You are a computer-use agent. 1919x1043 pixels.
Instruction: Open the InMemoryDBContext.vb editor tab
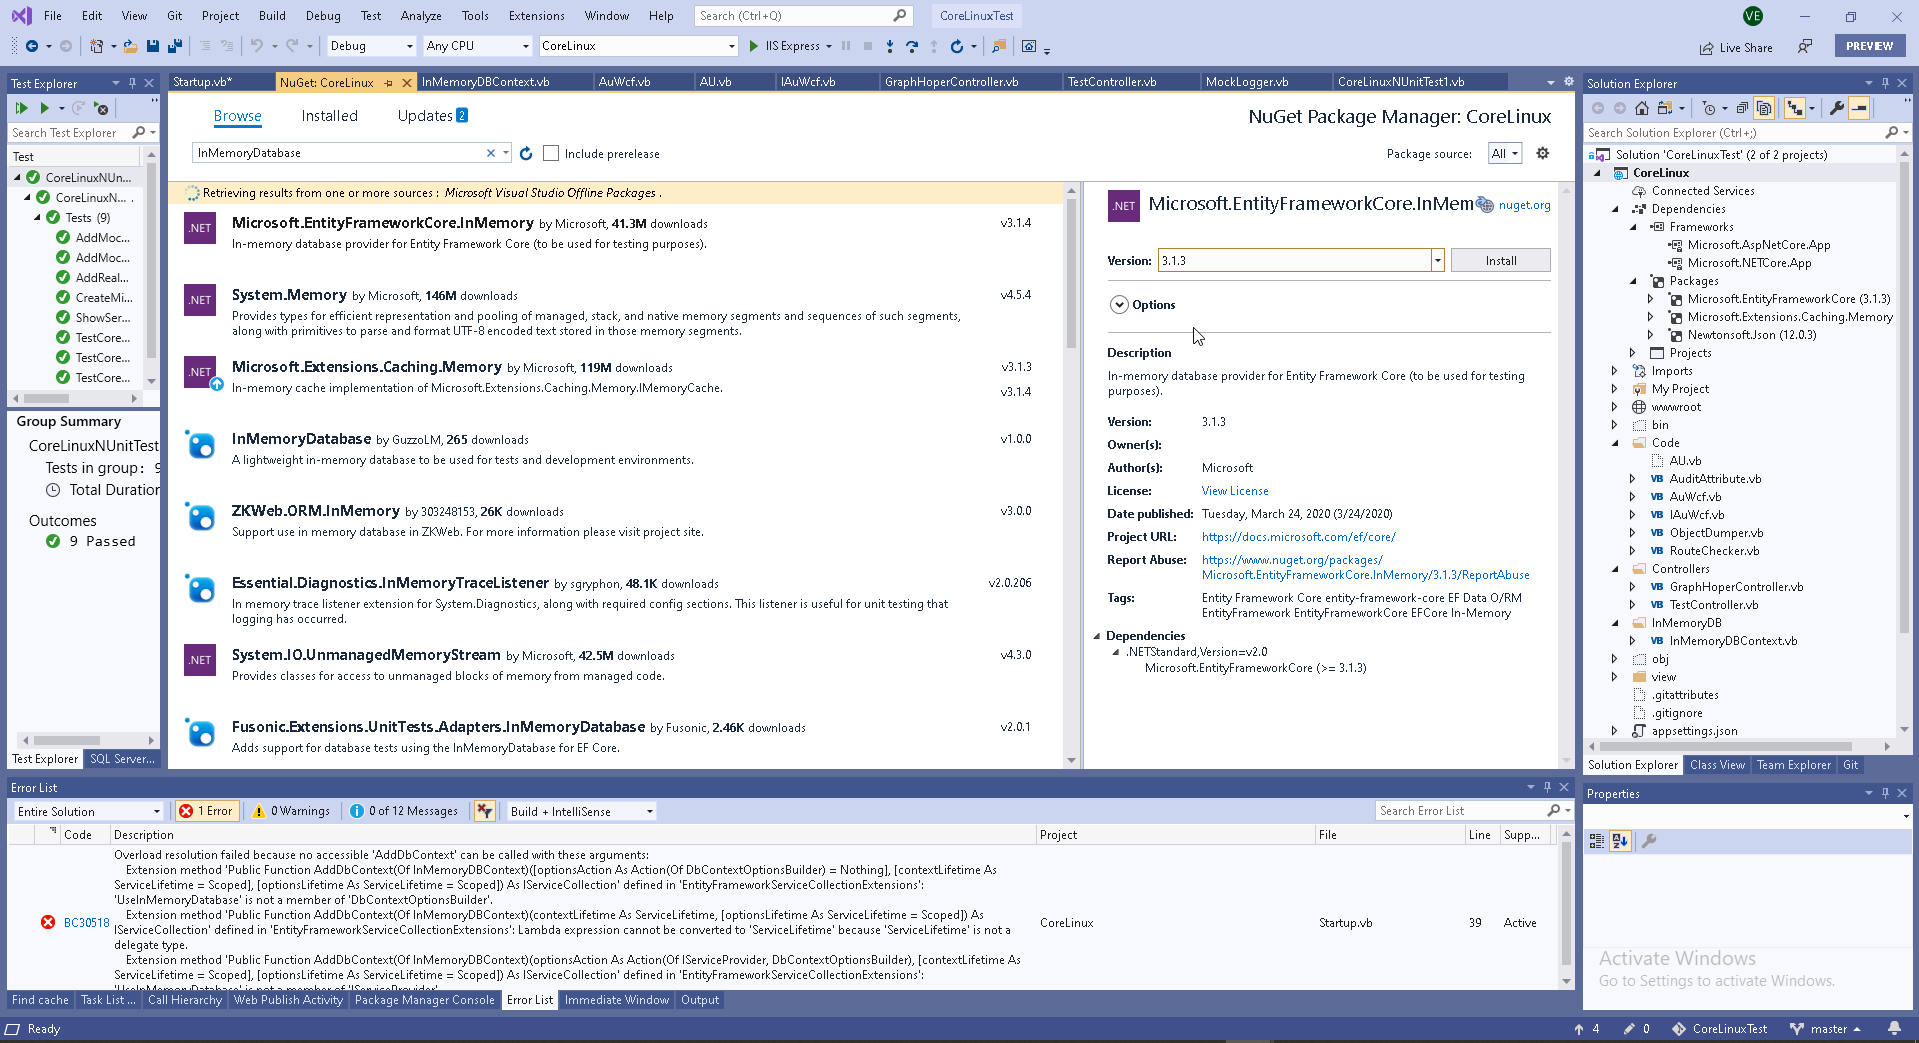coord(486,82)
